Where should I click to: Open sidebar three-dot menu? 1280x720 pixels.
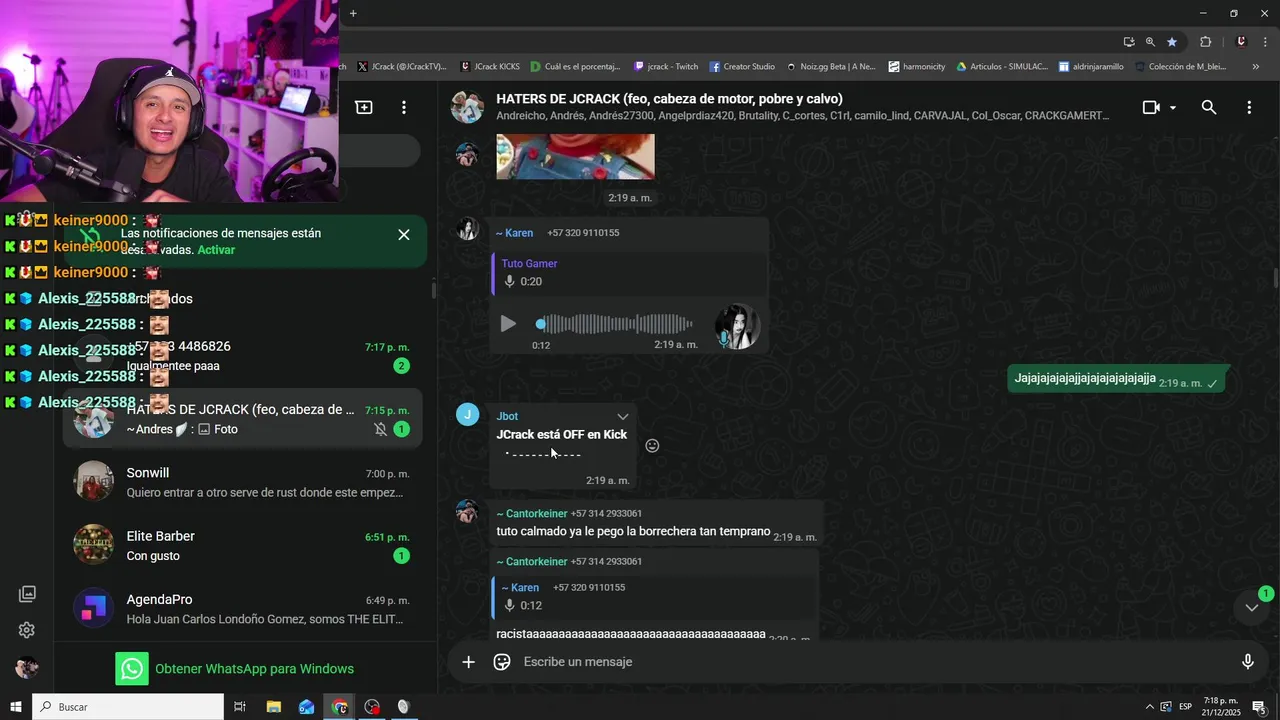tap(404, 107)
